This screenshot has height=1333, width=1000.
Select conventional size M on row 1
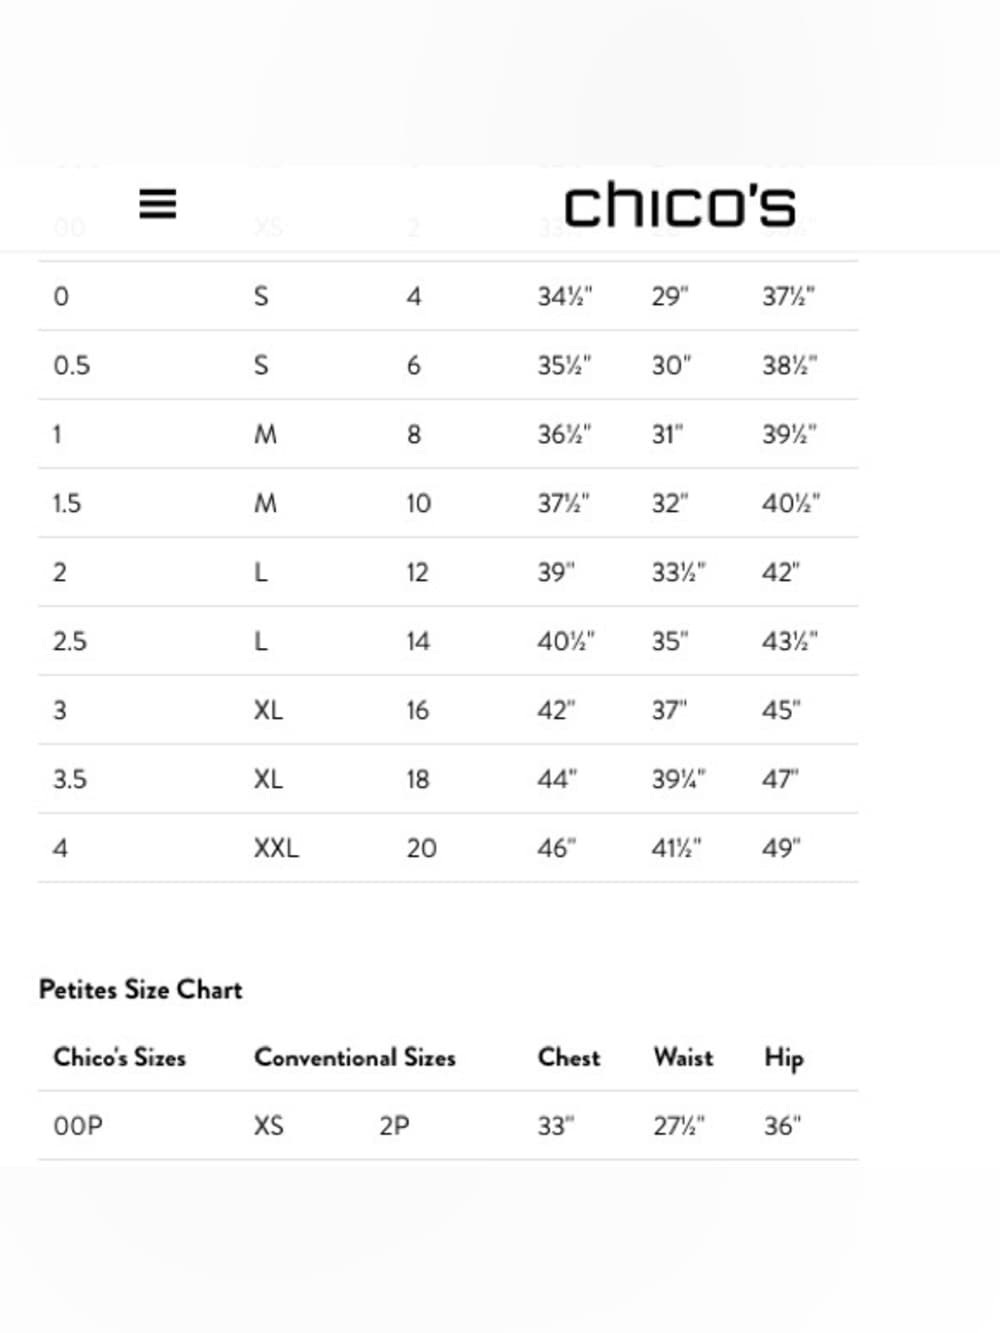click(x=265, y=435)
